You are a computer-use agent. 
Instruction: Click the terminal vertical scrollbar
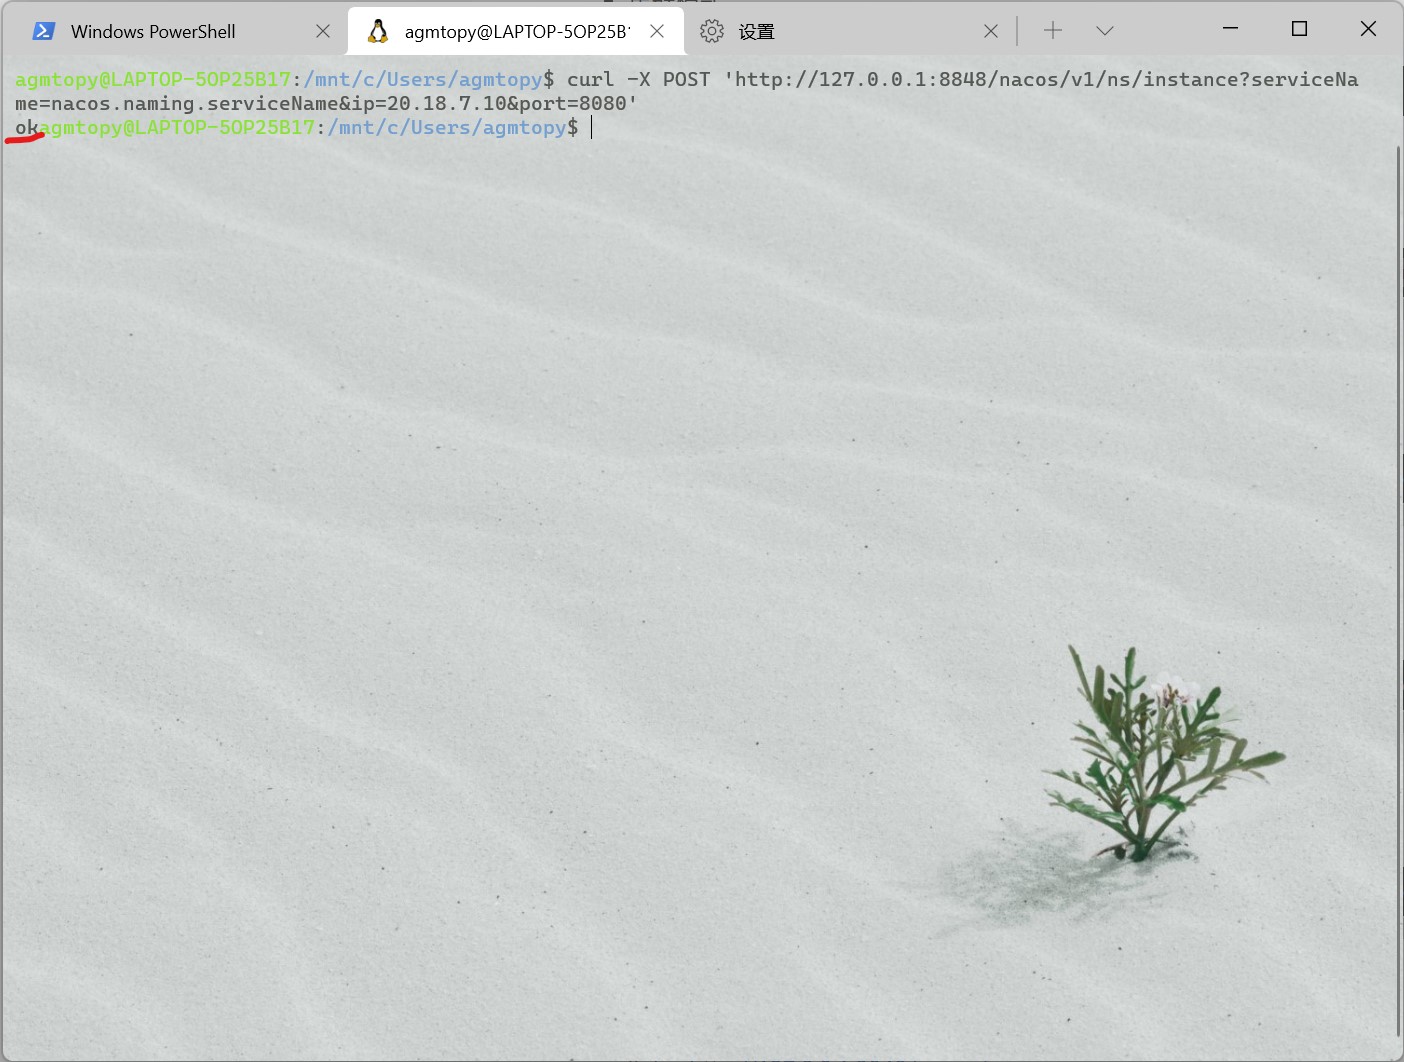[1398, 590]
